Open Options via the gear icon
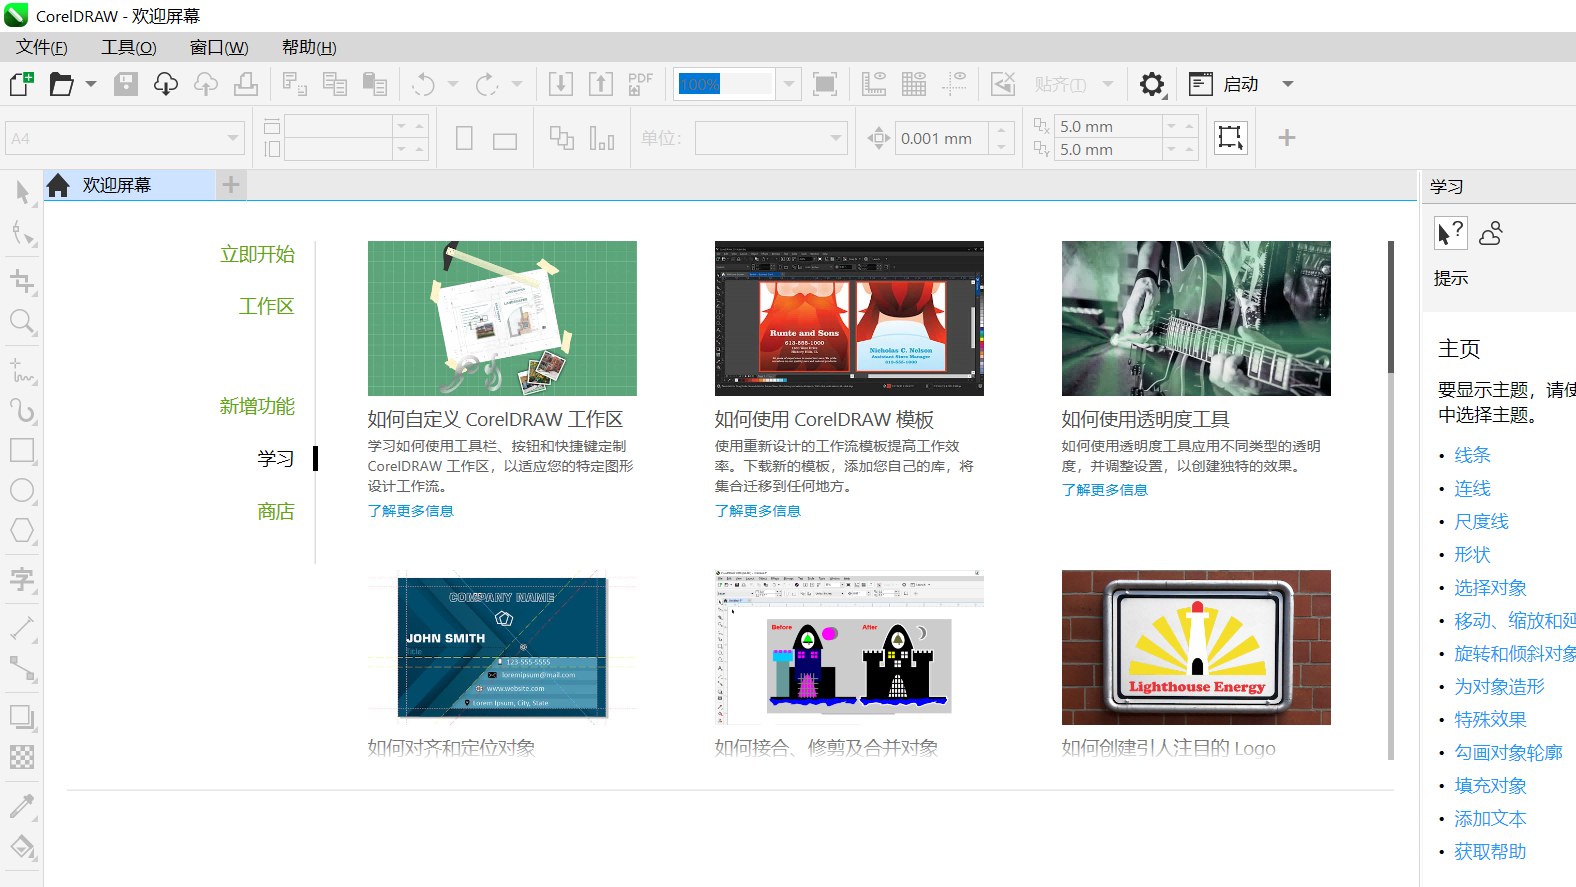 [x=1152, y=84]
